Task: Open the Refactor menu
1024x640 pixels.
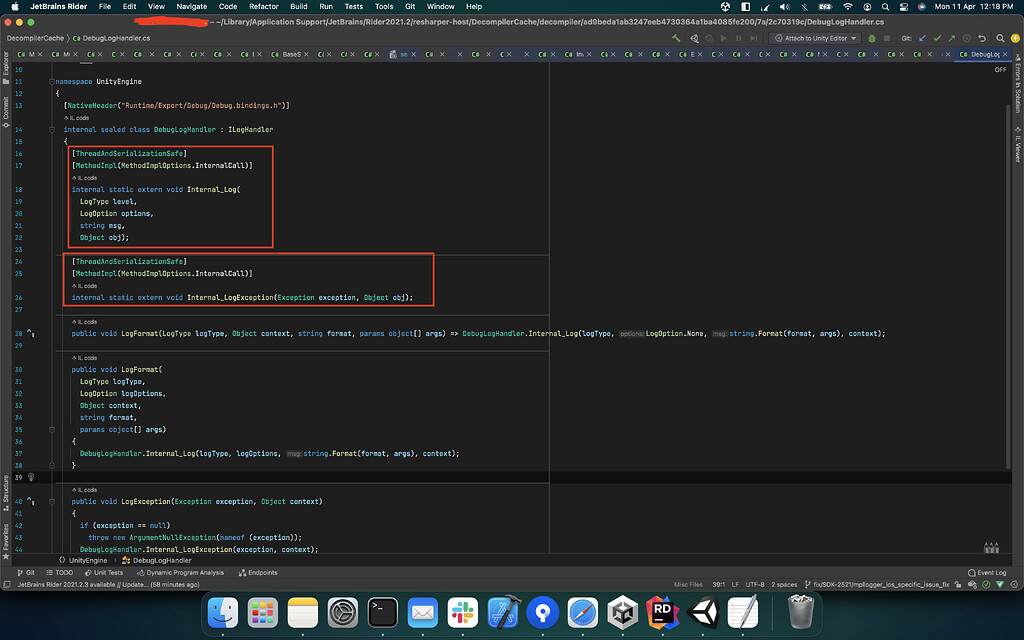Action: click(263, 6)
